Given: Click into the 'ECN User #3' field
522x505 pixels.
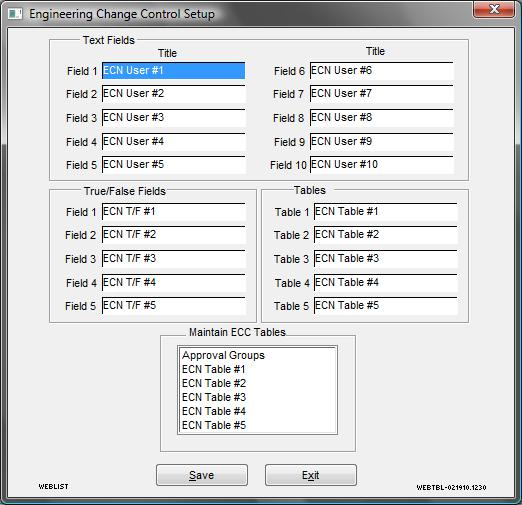Looking at the screenshot, I should coord(173,118).
